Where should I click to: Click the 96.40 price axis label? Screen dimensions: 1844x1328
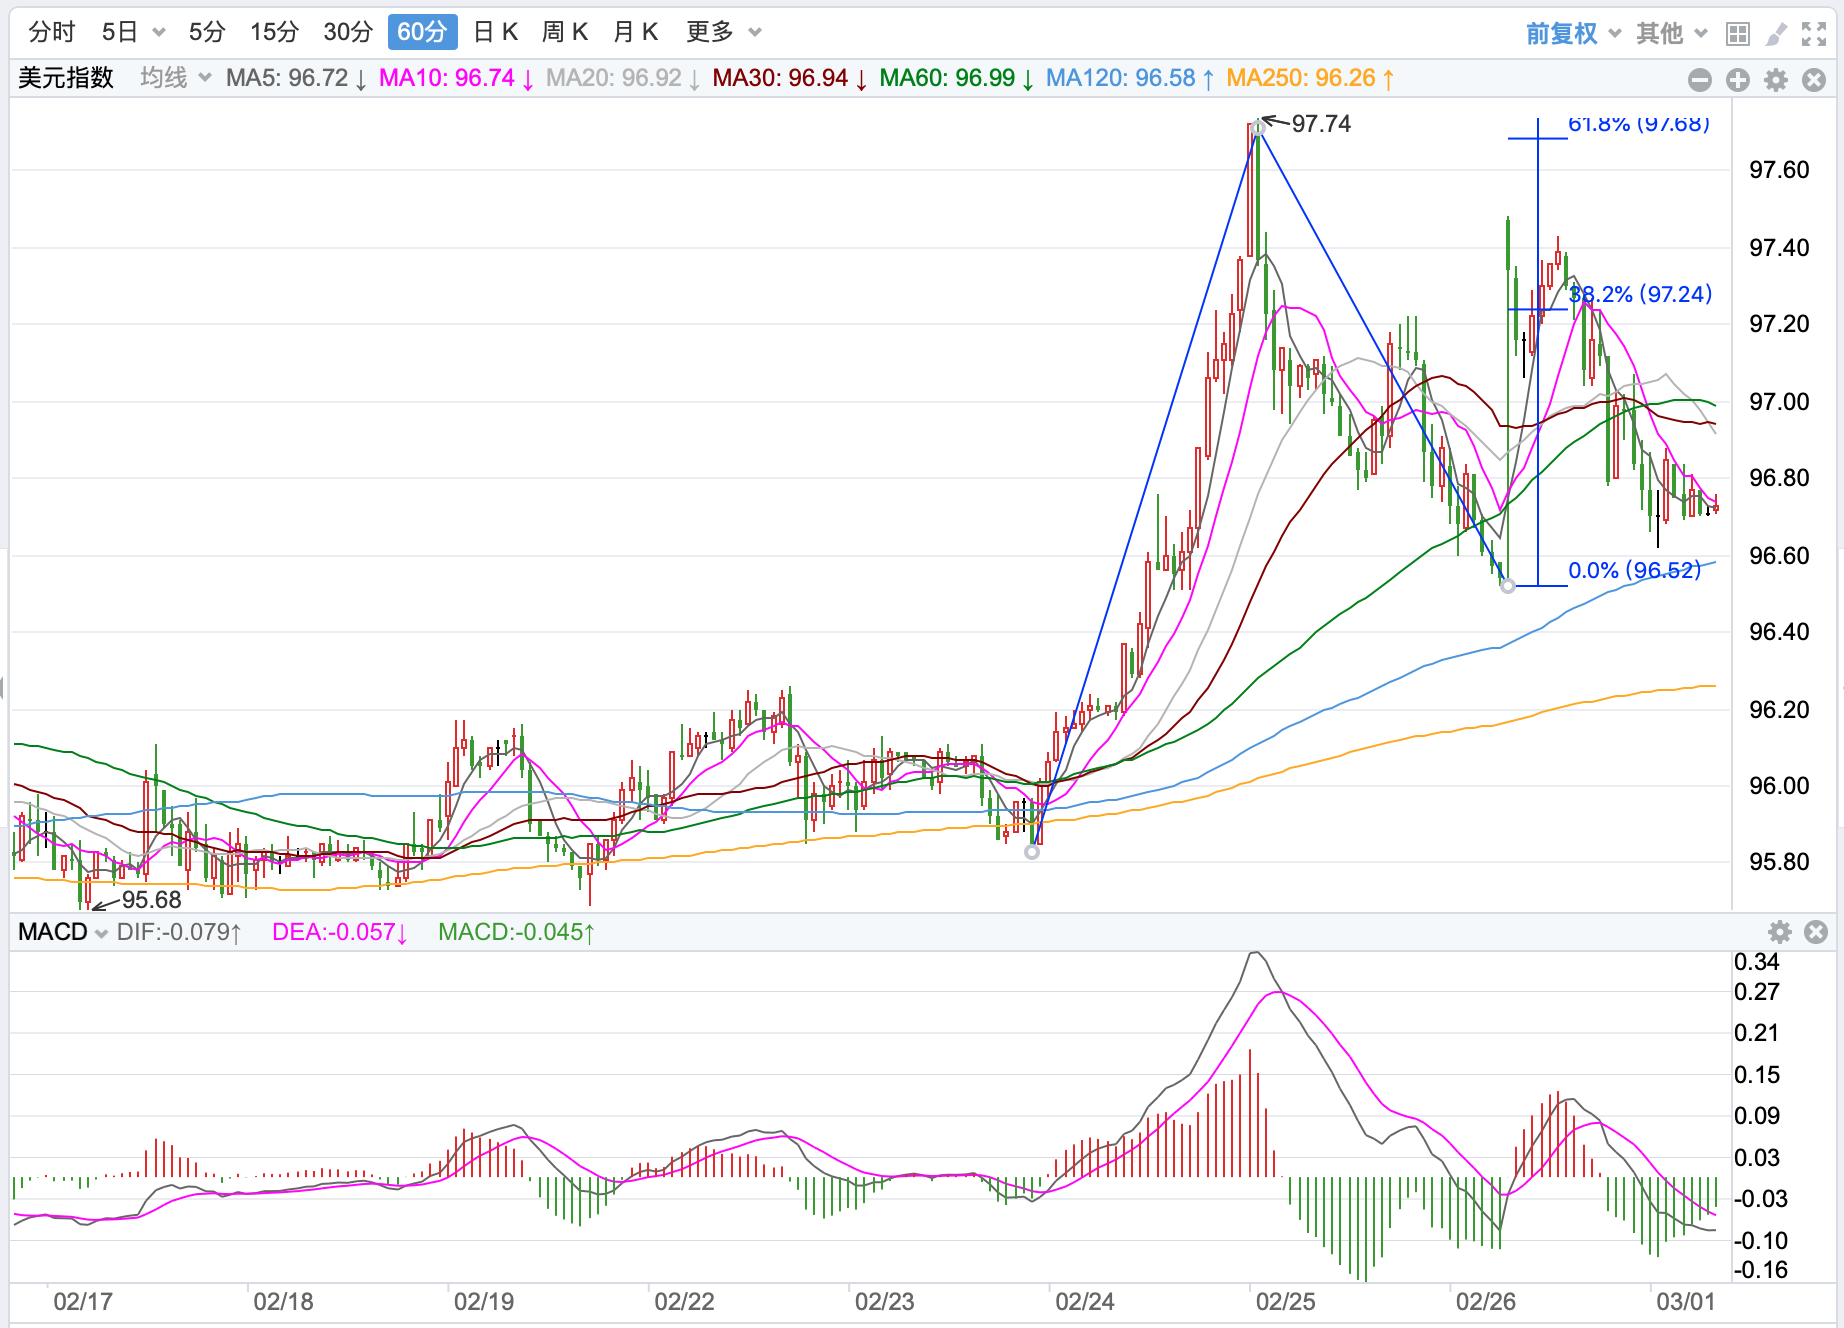click(1779, 632)
